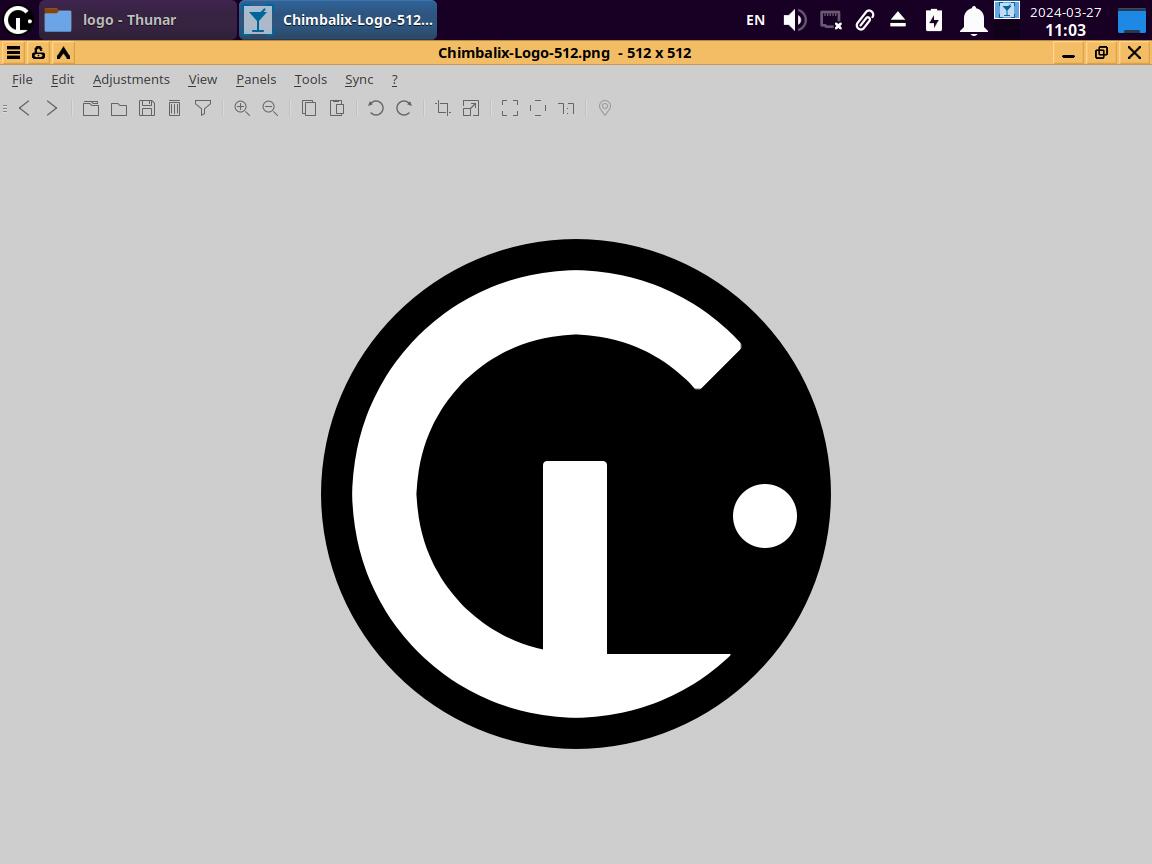Image resolution: width=1152 pixels, height=864 pixels.
Task: Click the 11:03 clock in panel
Action: pos(1065,30)
